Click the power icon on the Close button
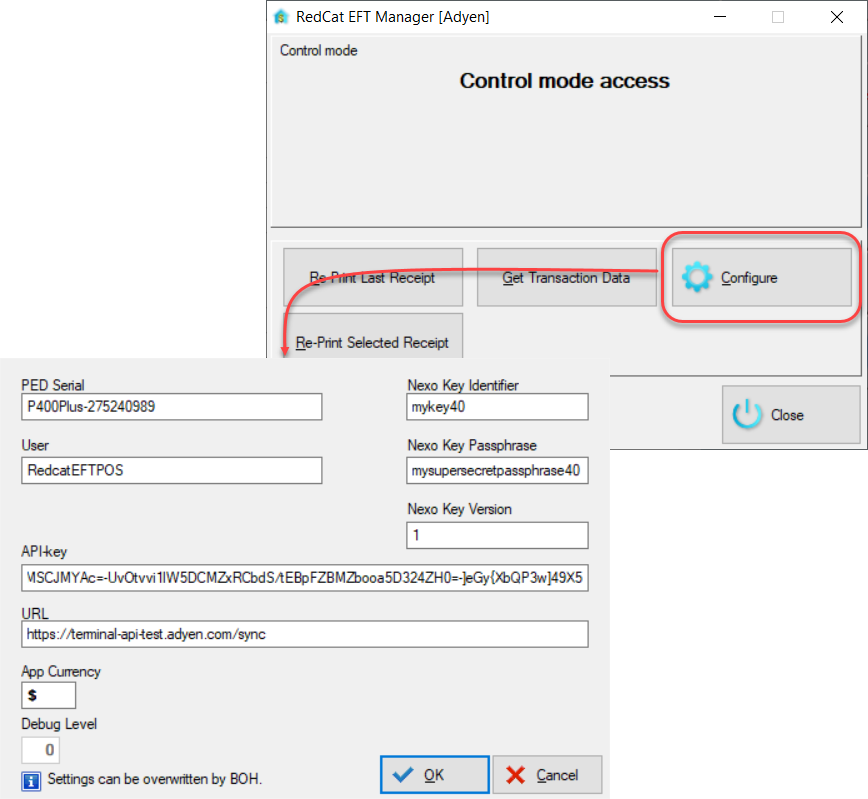Screen dimensions: 868x799 pyautogui.click(x=748, y=415)
